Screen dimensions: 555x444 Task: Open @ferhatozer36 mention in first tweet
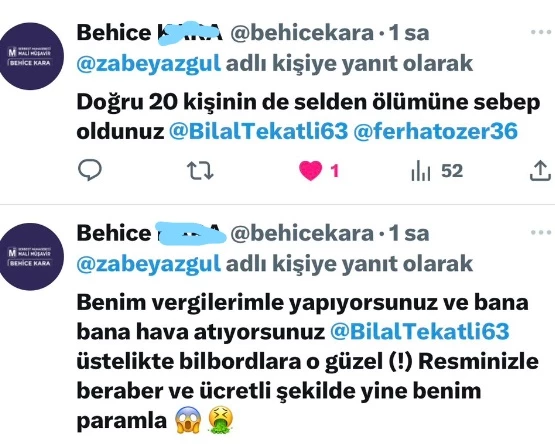435,131
